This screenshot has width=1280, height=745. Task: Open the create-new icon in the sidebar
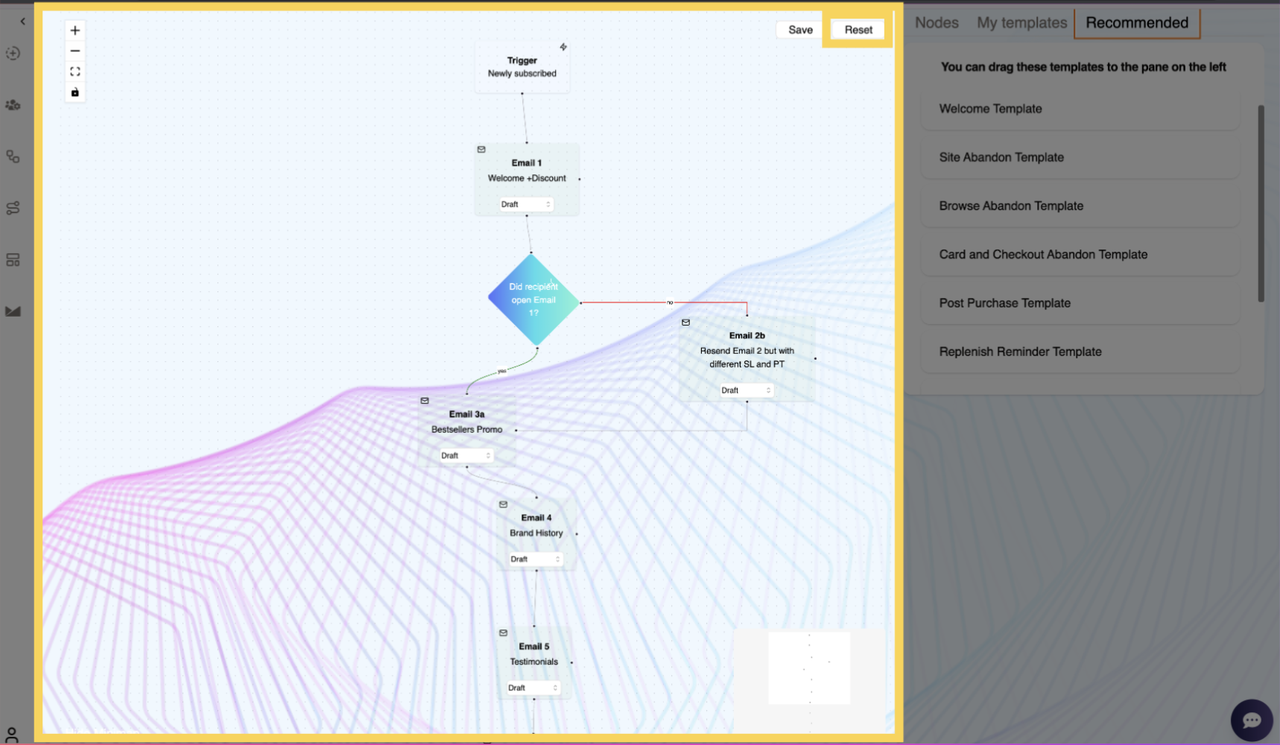[13, 53]
